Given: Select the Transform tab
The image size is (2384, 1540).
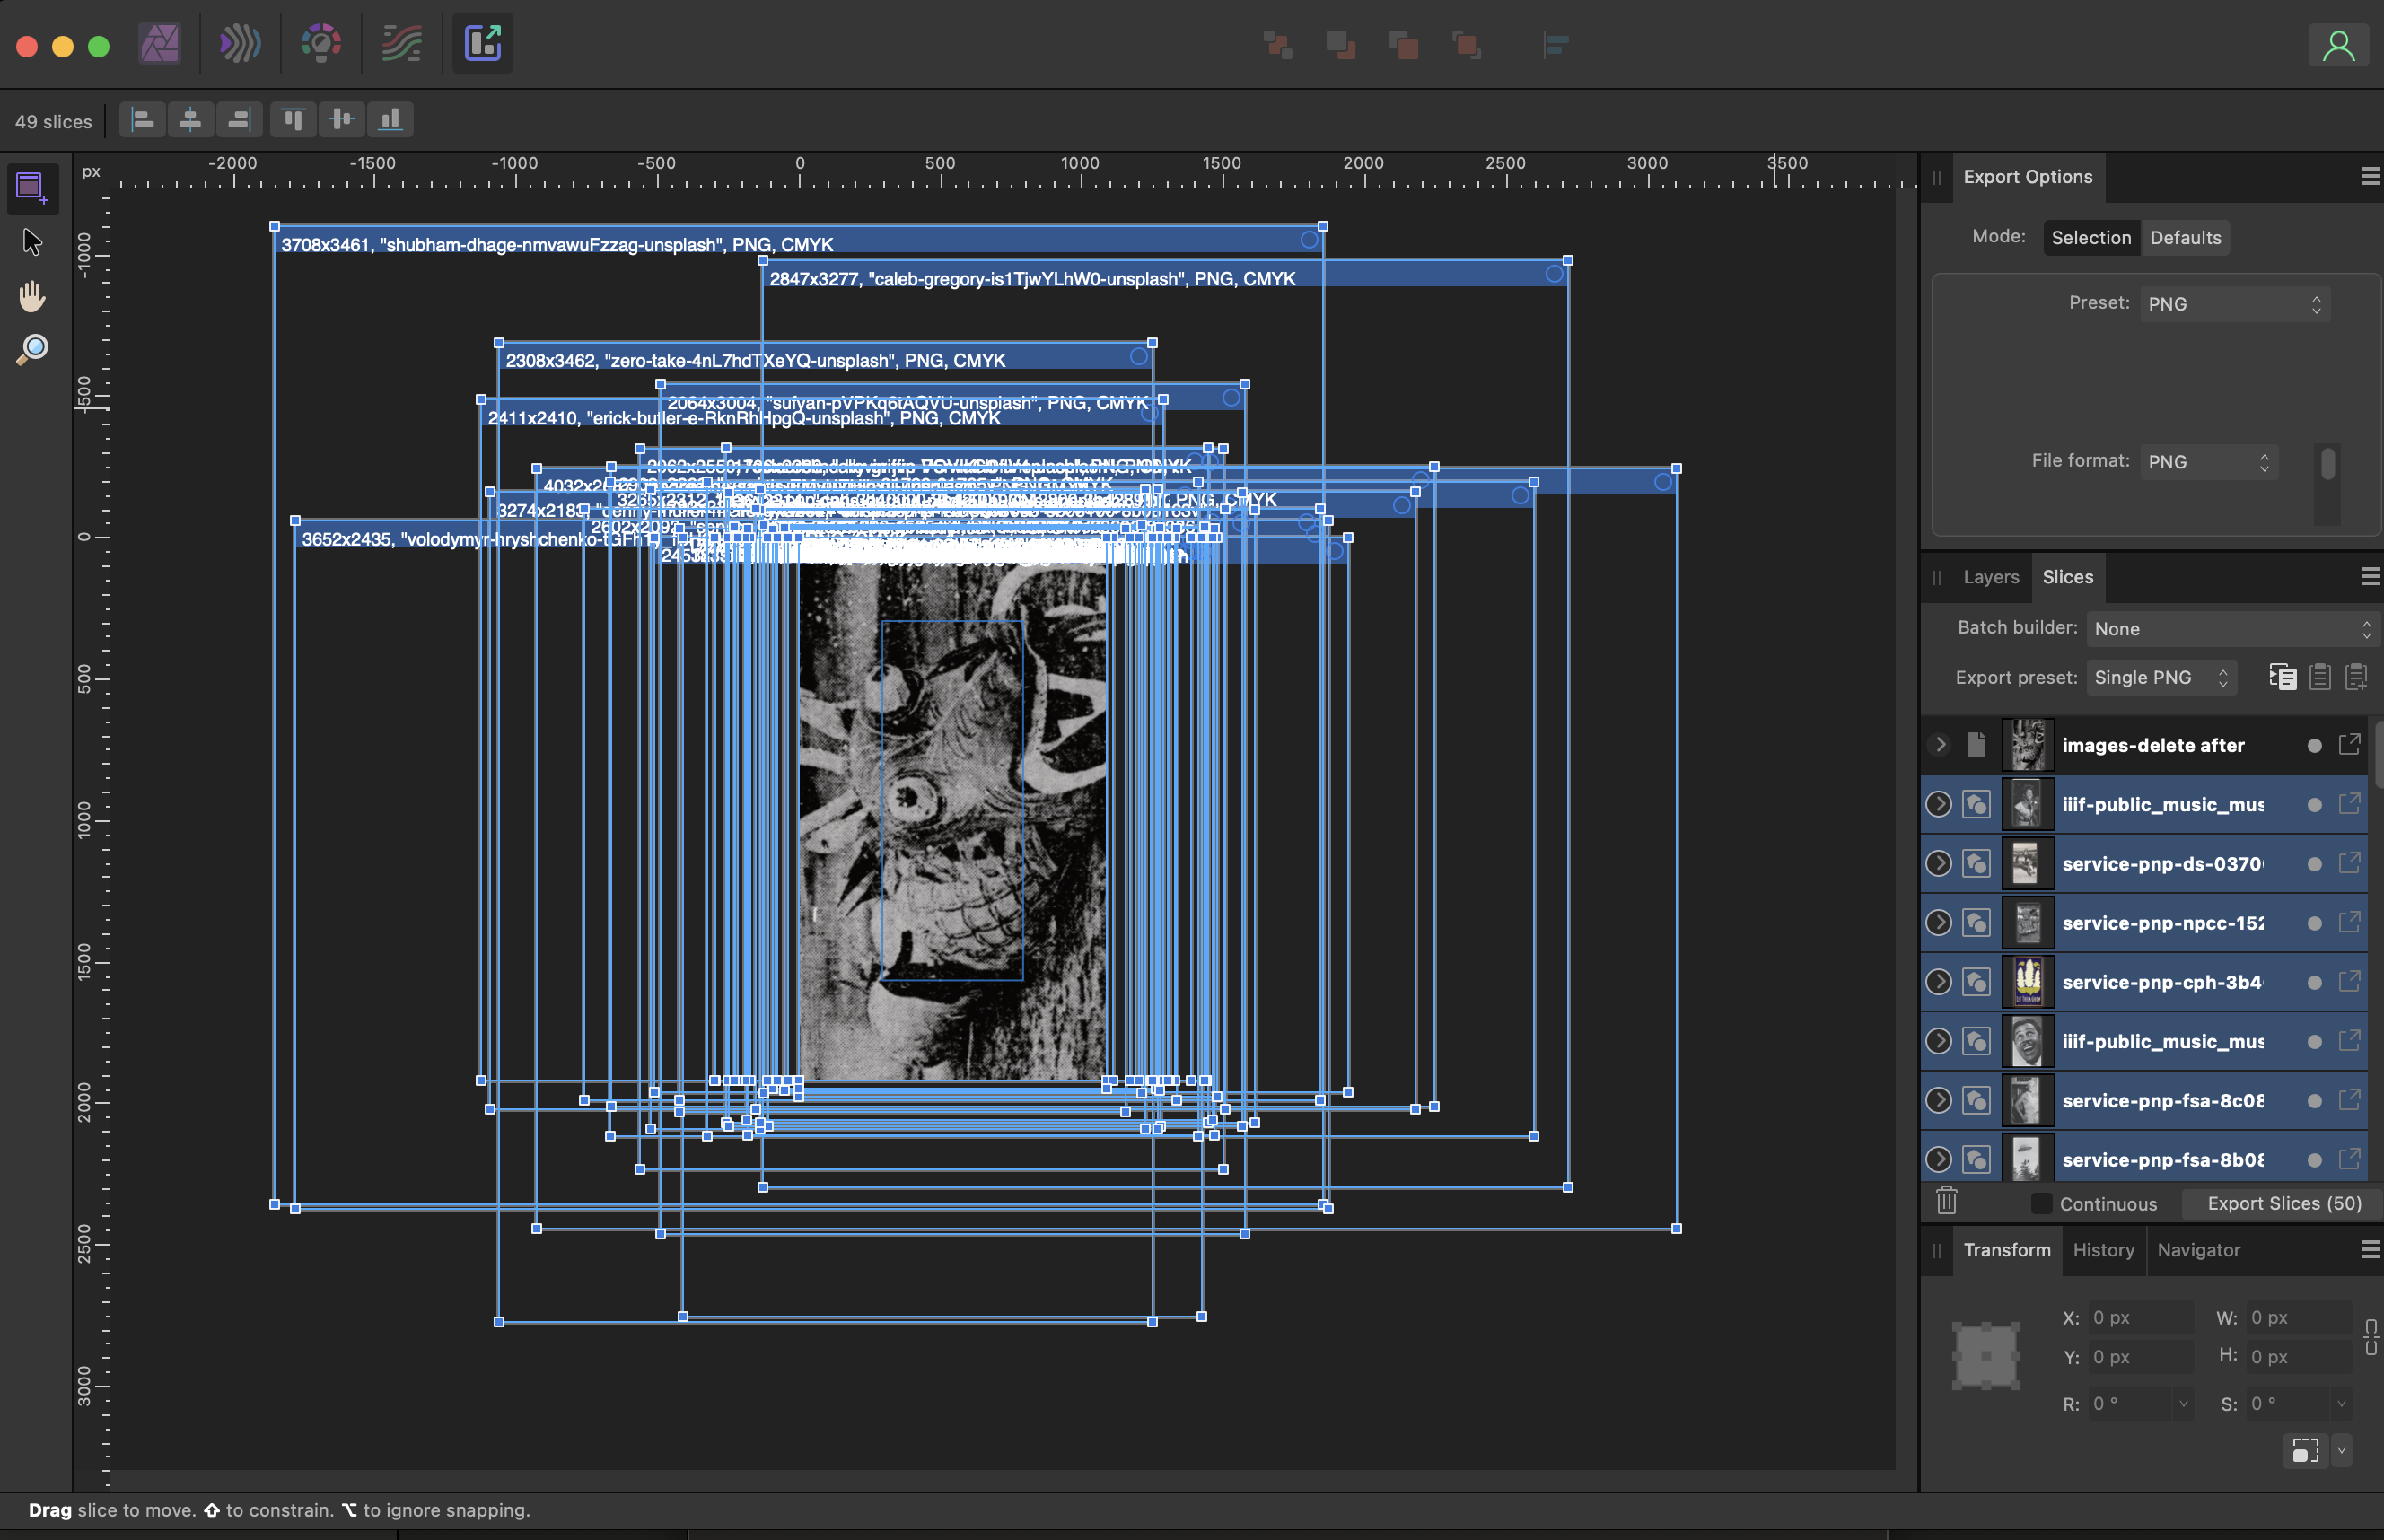Looking at the screenshot, I should [2007, 1250].
